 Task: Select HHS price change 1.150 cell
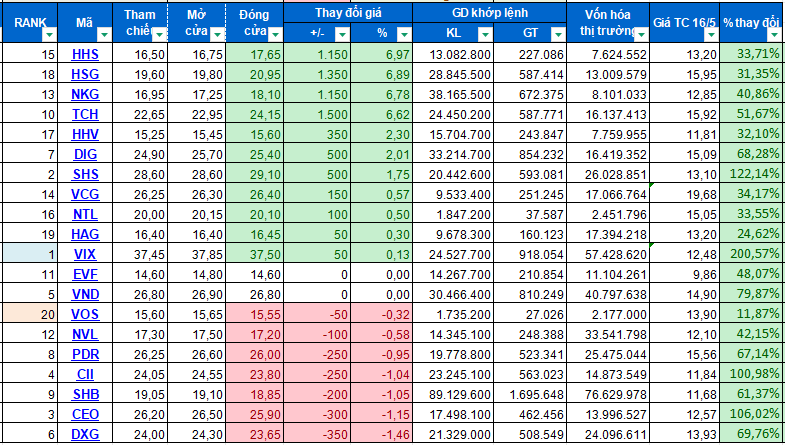317,54
